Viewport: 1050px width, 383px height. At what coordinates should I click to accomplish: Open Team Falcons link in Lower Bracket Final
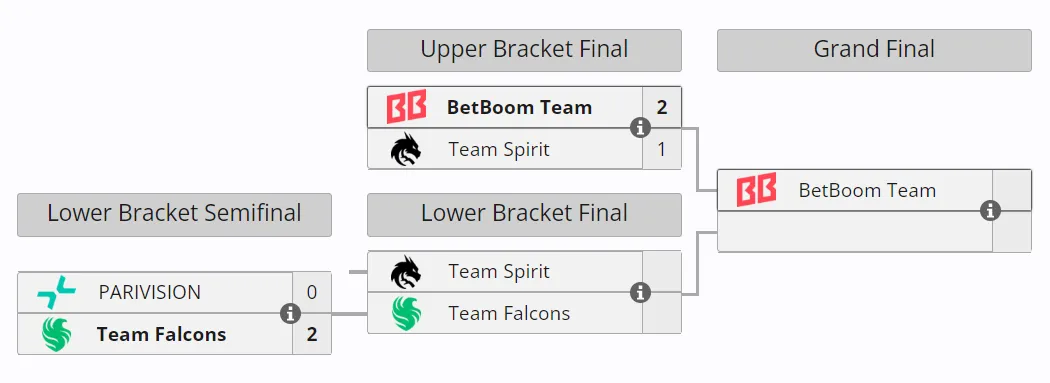click(509, 313)
